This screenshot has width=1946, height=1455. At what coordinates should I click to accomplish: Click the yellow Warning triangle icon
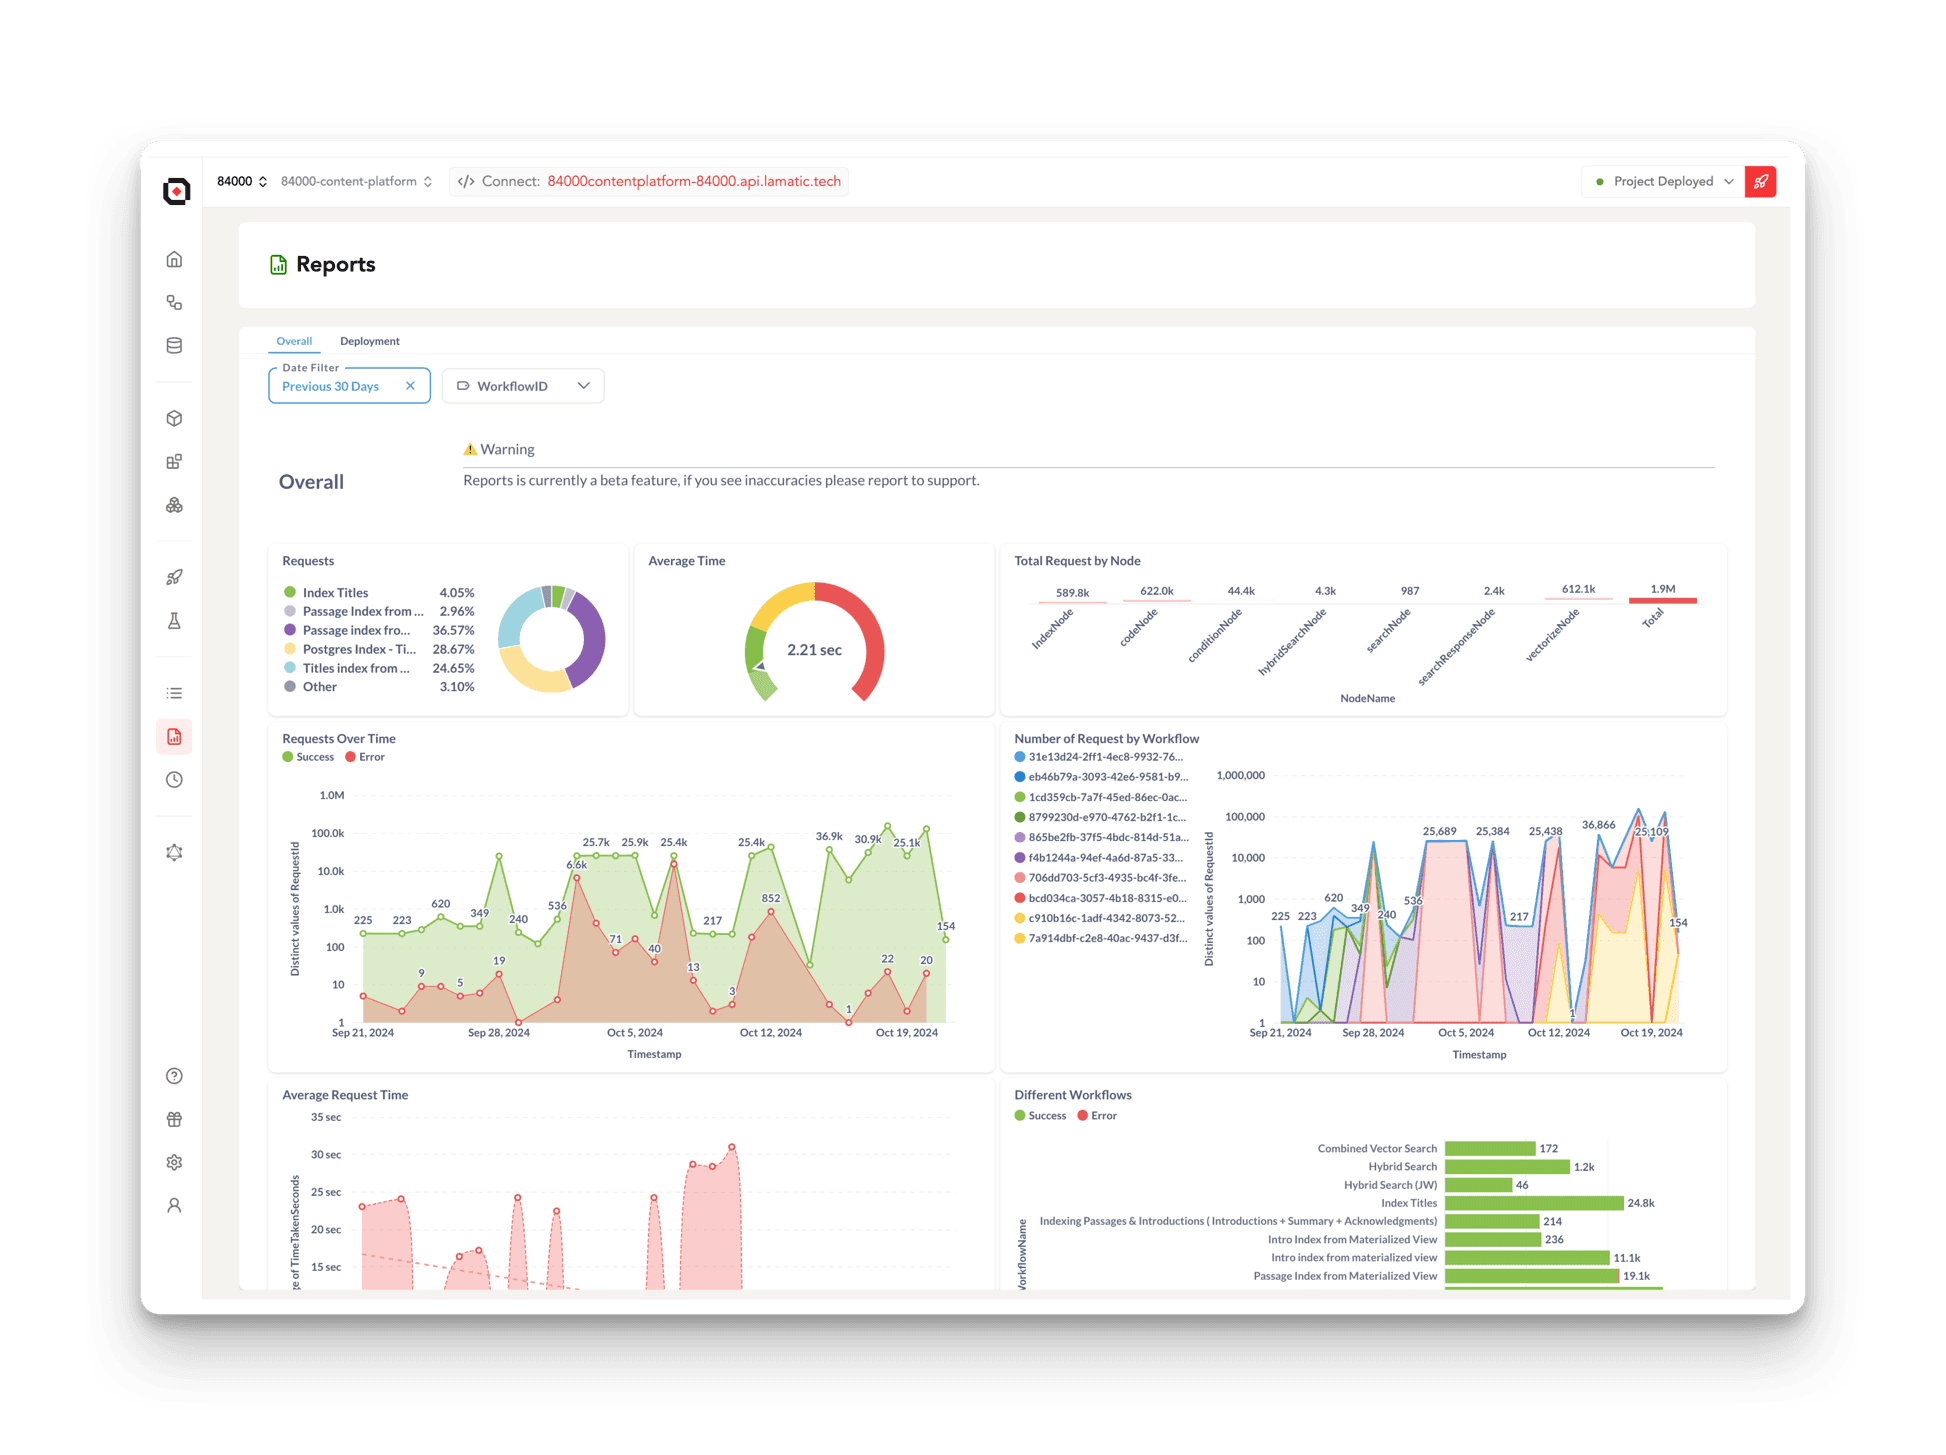(470, 449)
